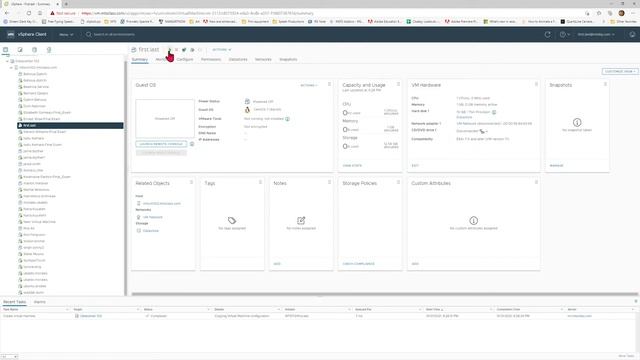Click the edit settings toolbar icon
Screen dimensions: 640x360
pos(192,50)
